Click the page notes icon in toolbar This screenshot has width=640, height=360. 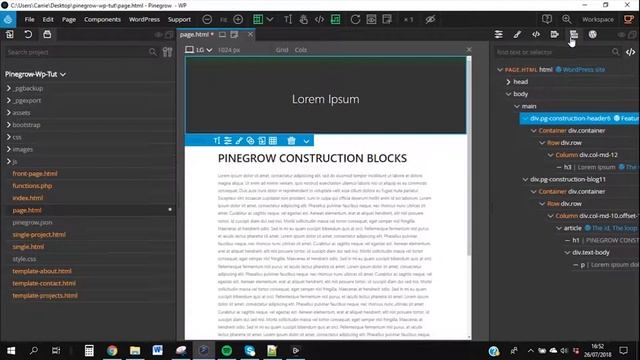[387, 19]
